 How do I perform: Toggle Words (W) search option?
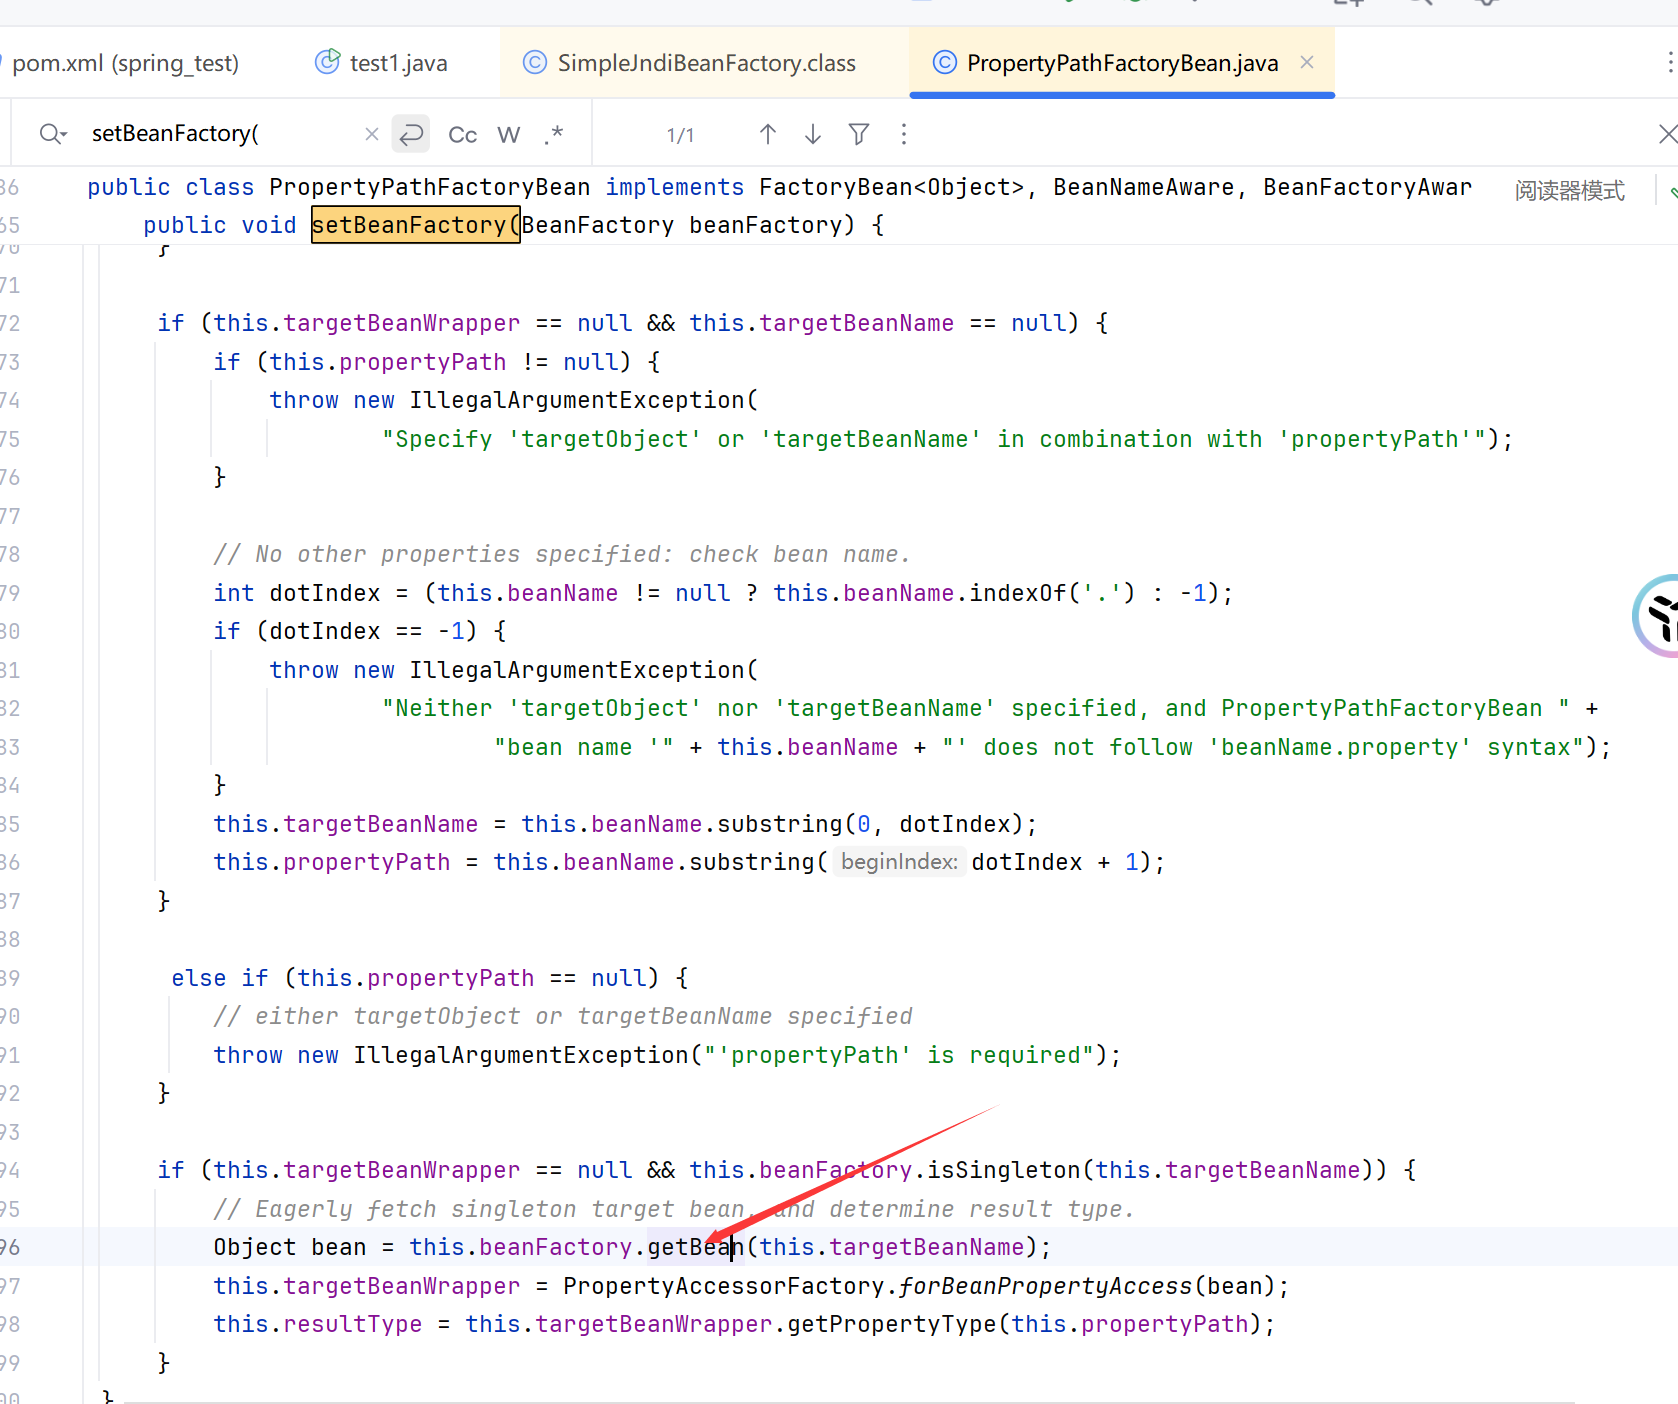(509, 134)
